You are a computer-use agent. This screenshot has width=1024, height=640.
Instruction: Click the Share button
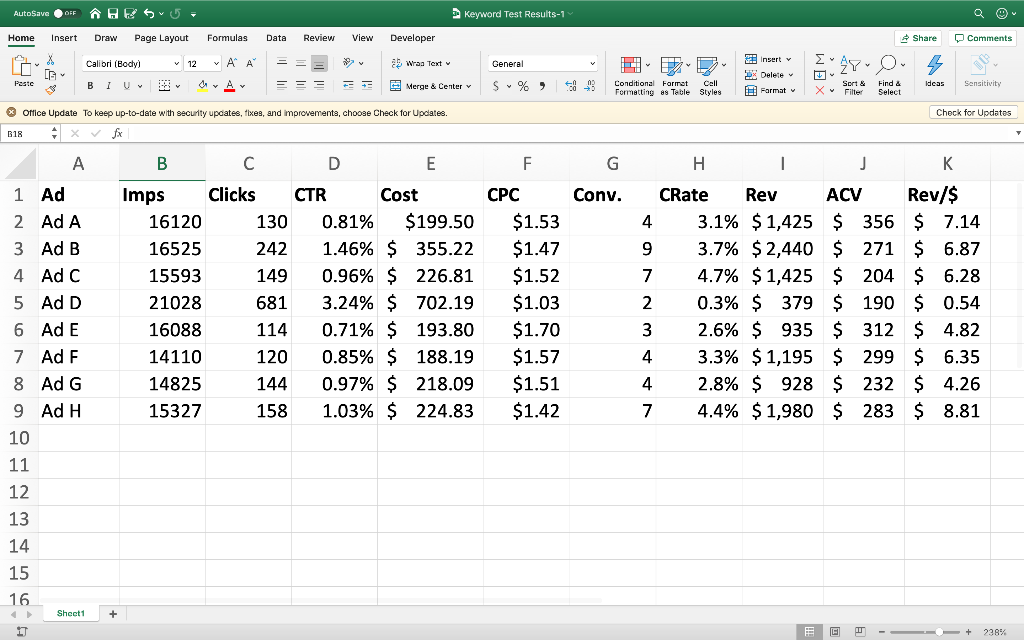coord(918,39)
